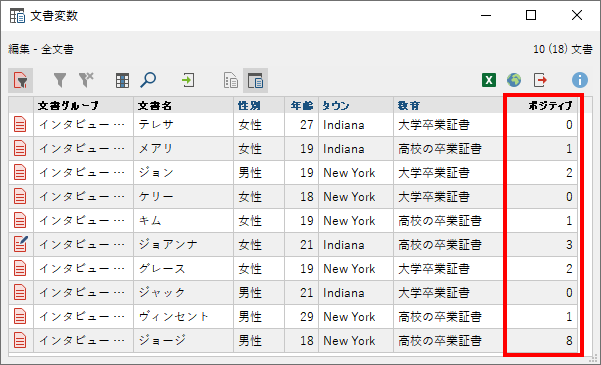Click the 文書変数 window title icon
The image size is (601, 365).
coord(18,16)
